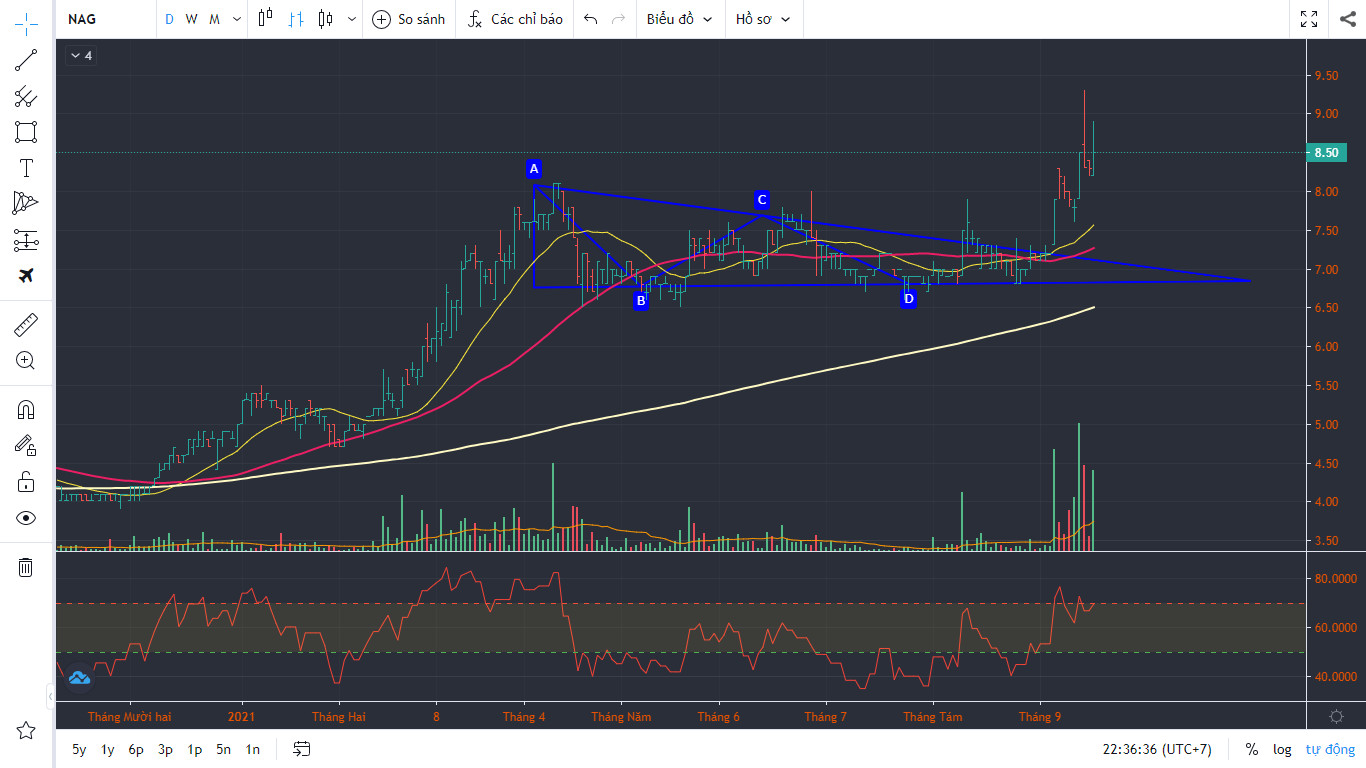This screenshot has width=1366, height=768.
Task: Open the Hồ sơ dropdown menu
Action: (x=763, y=19)
